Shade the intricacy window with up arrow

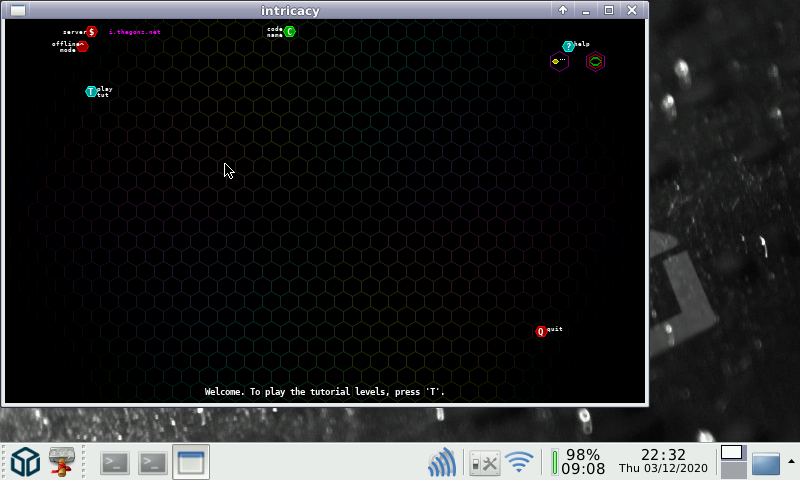tap(563, 10)
